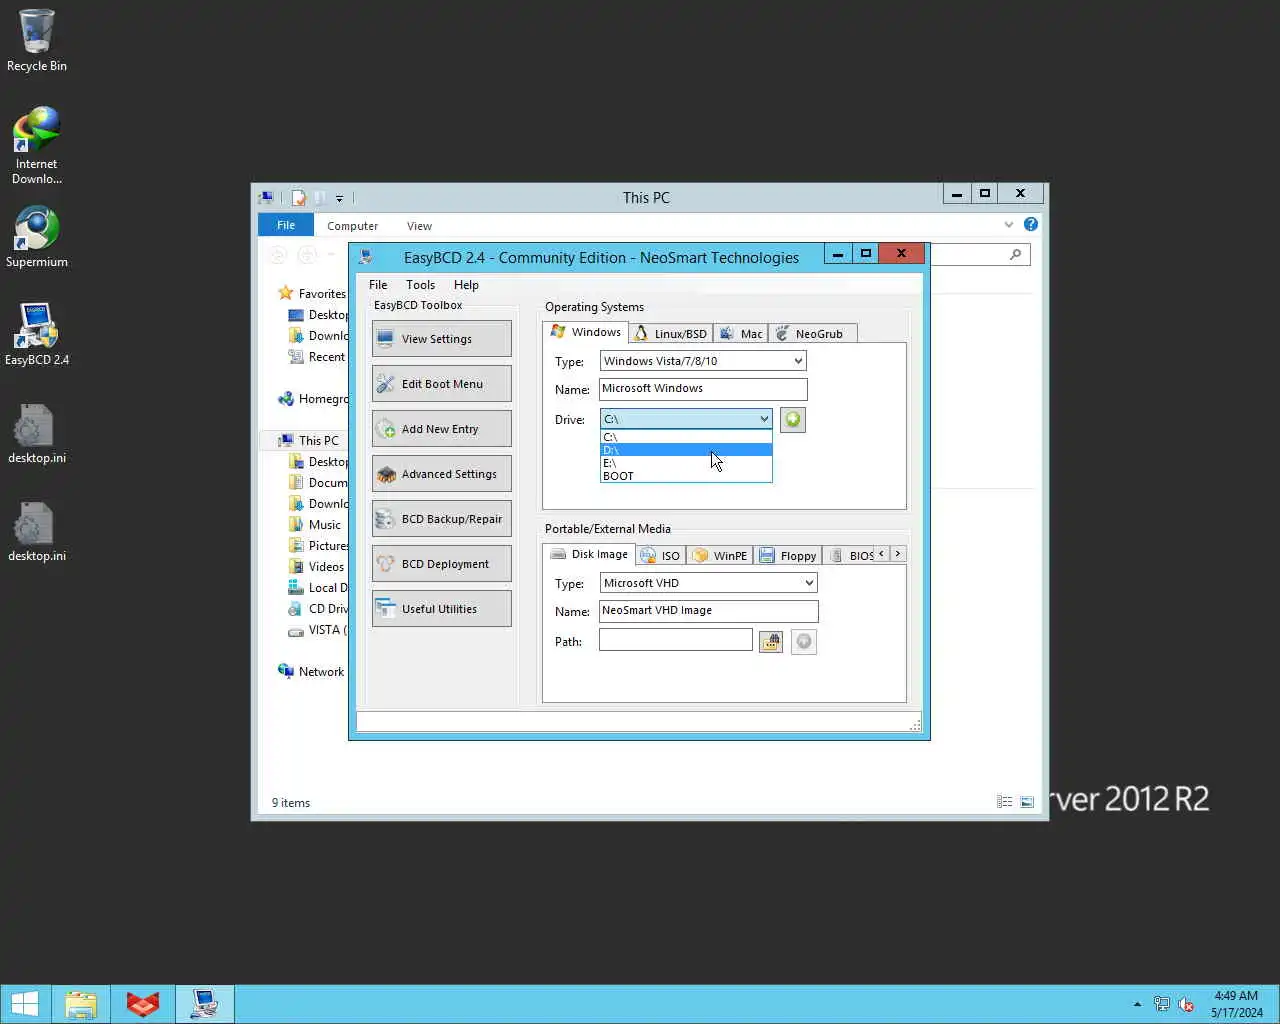This screenshot has height=1024, width=1280.
Task: Click Recycle Bin desktop icon
Action: coord(37,41)
